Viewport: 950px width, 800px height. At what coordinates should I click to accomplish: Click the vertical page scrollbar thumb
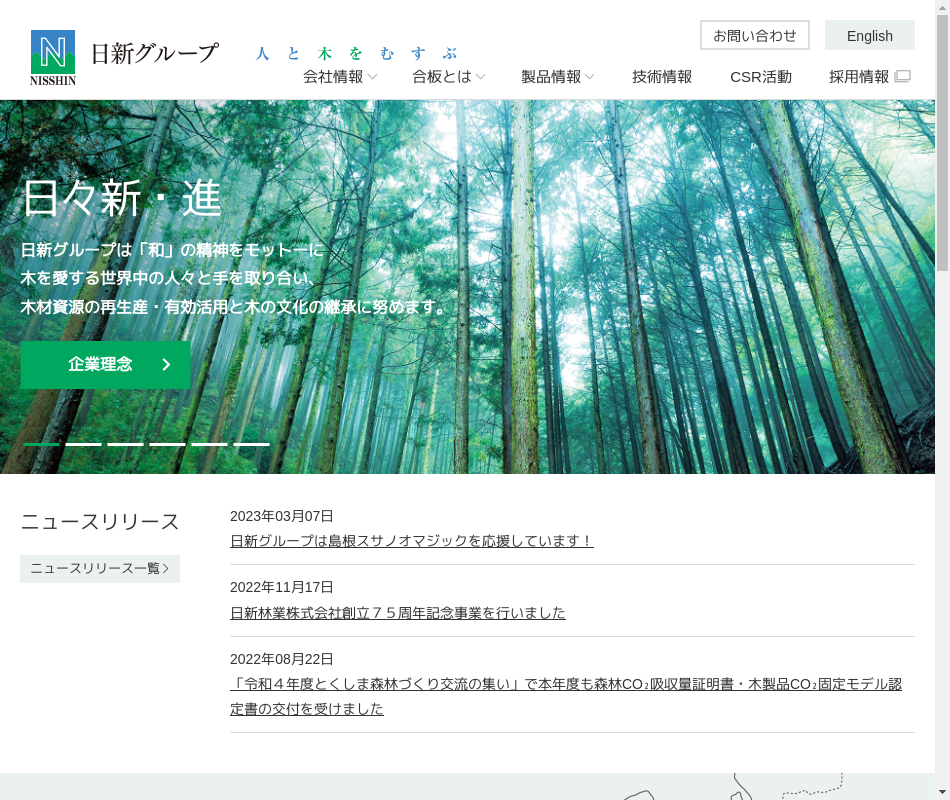click(x=942, y=140)
